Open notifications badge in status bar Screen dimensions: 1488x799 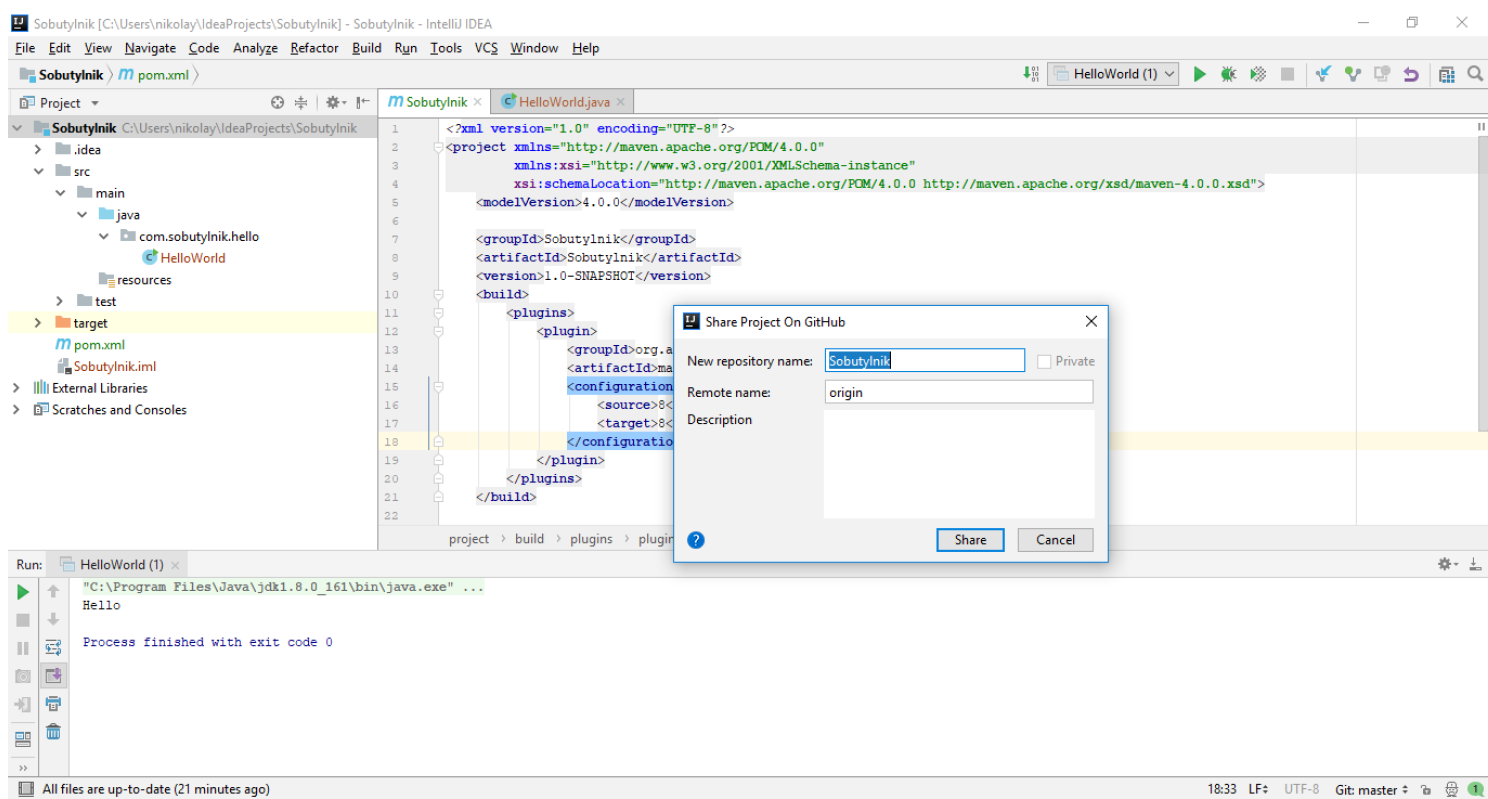1475,789
